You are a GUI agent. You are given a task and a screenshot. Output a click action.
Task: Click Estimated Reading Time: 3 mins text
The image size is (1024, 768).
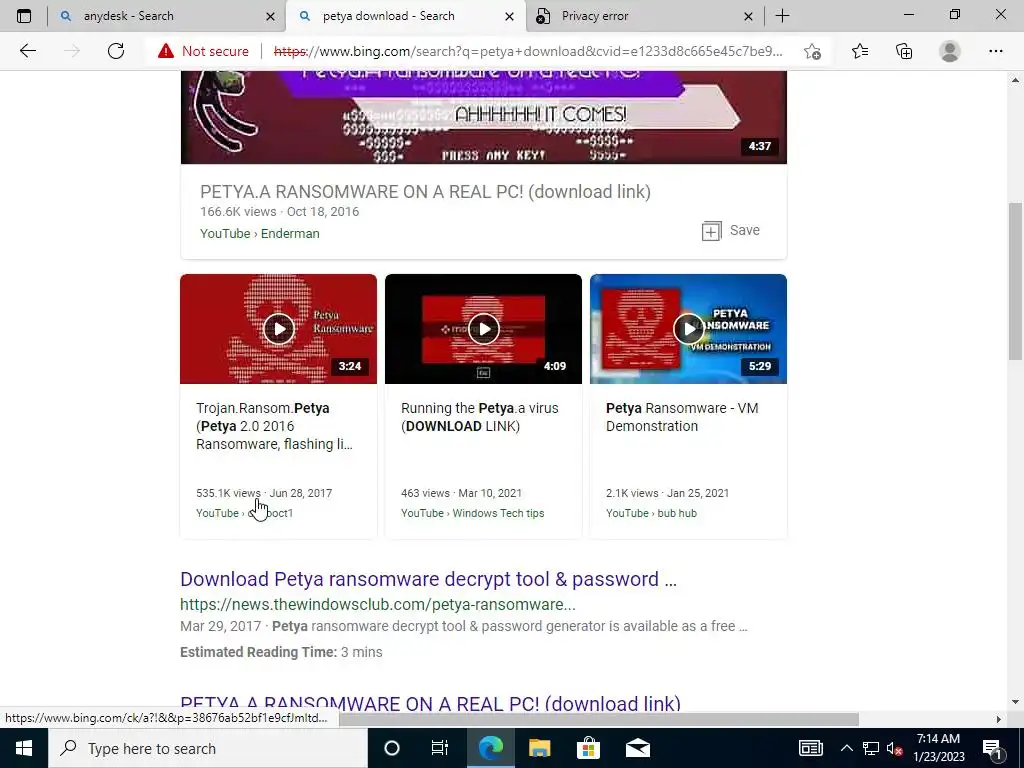[x=281, y=652]
